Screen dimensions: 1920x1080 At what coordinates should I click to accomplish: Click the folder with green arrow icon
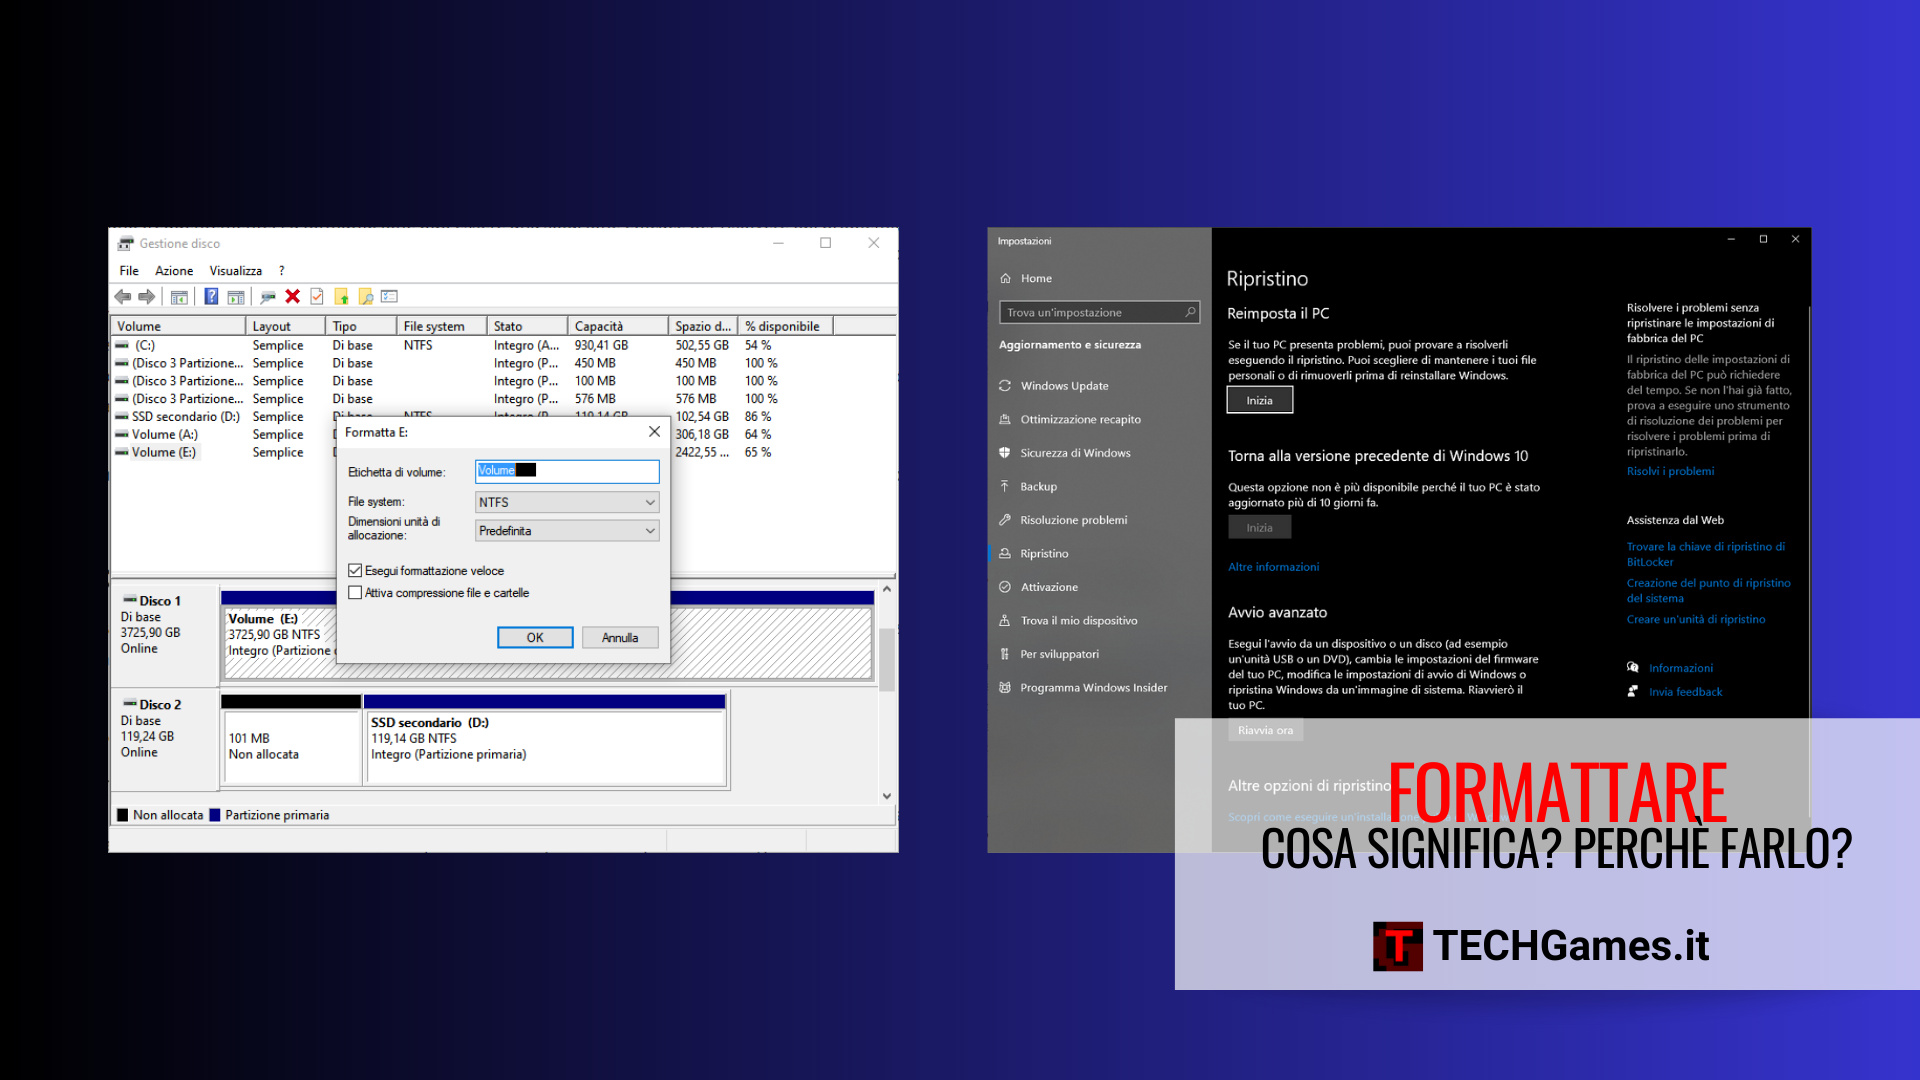pos(341,297)
